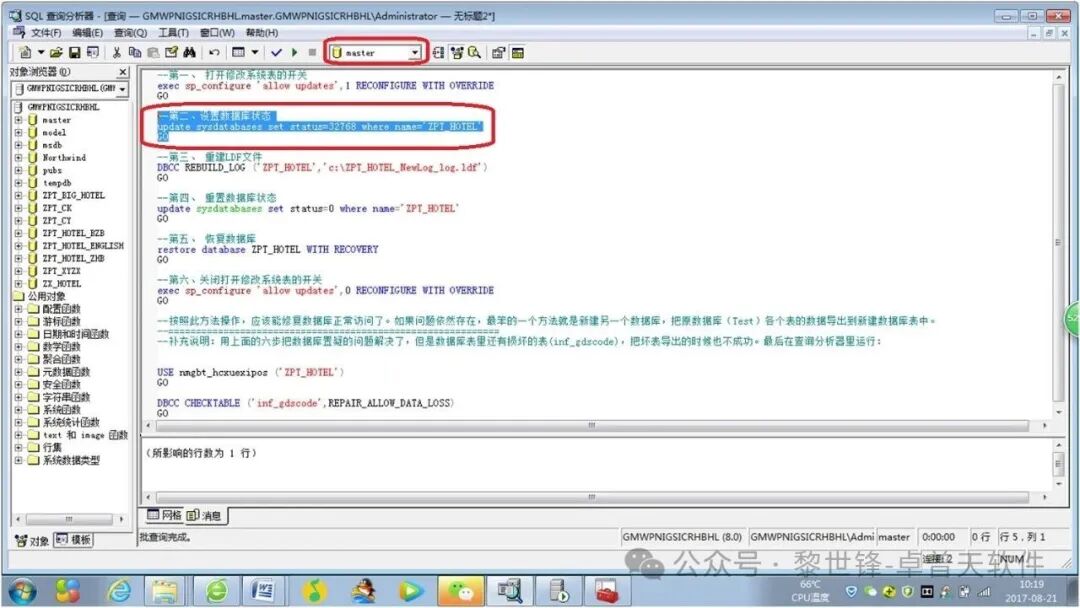Select the ZX_HOTEL database in tree
The image size is (1080, 608).
(x=61, y=284)
